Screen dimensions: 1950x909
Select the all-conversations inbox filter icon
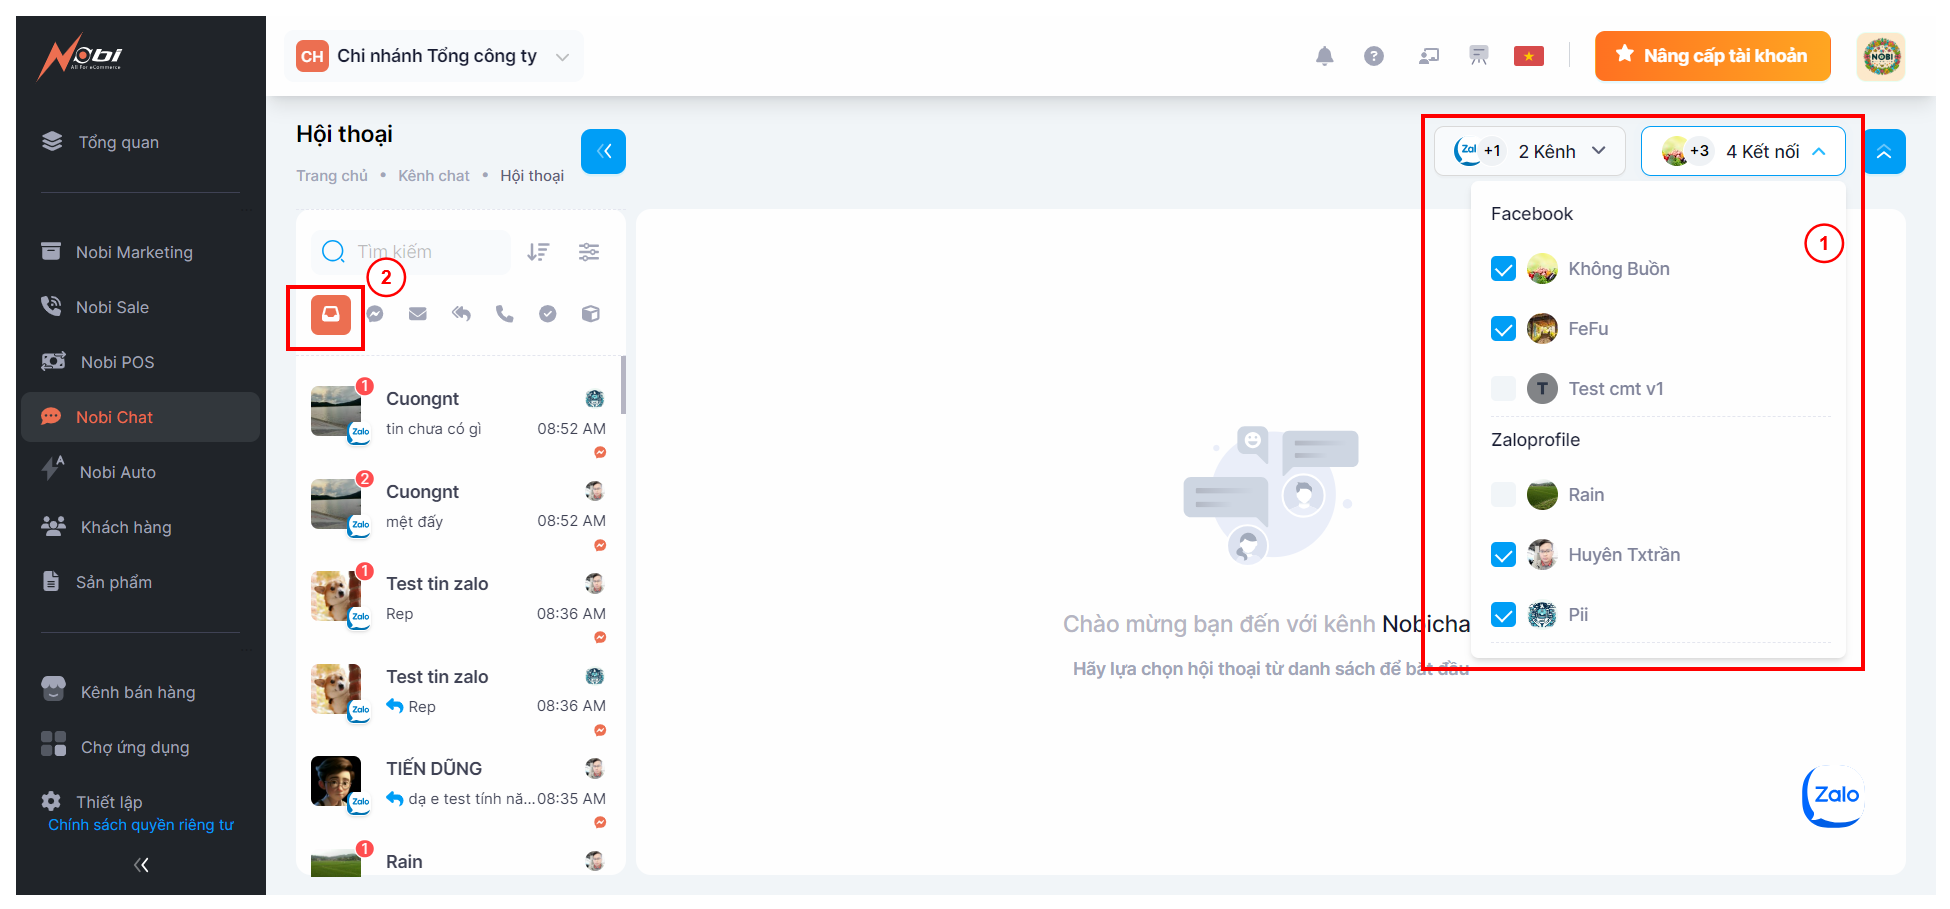(330, 314)
